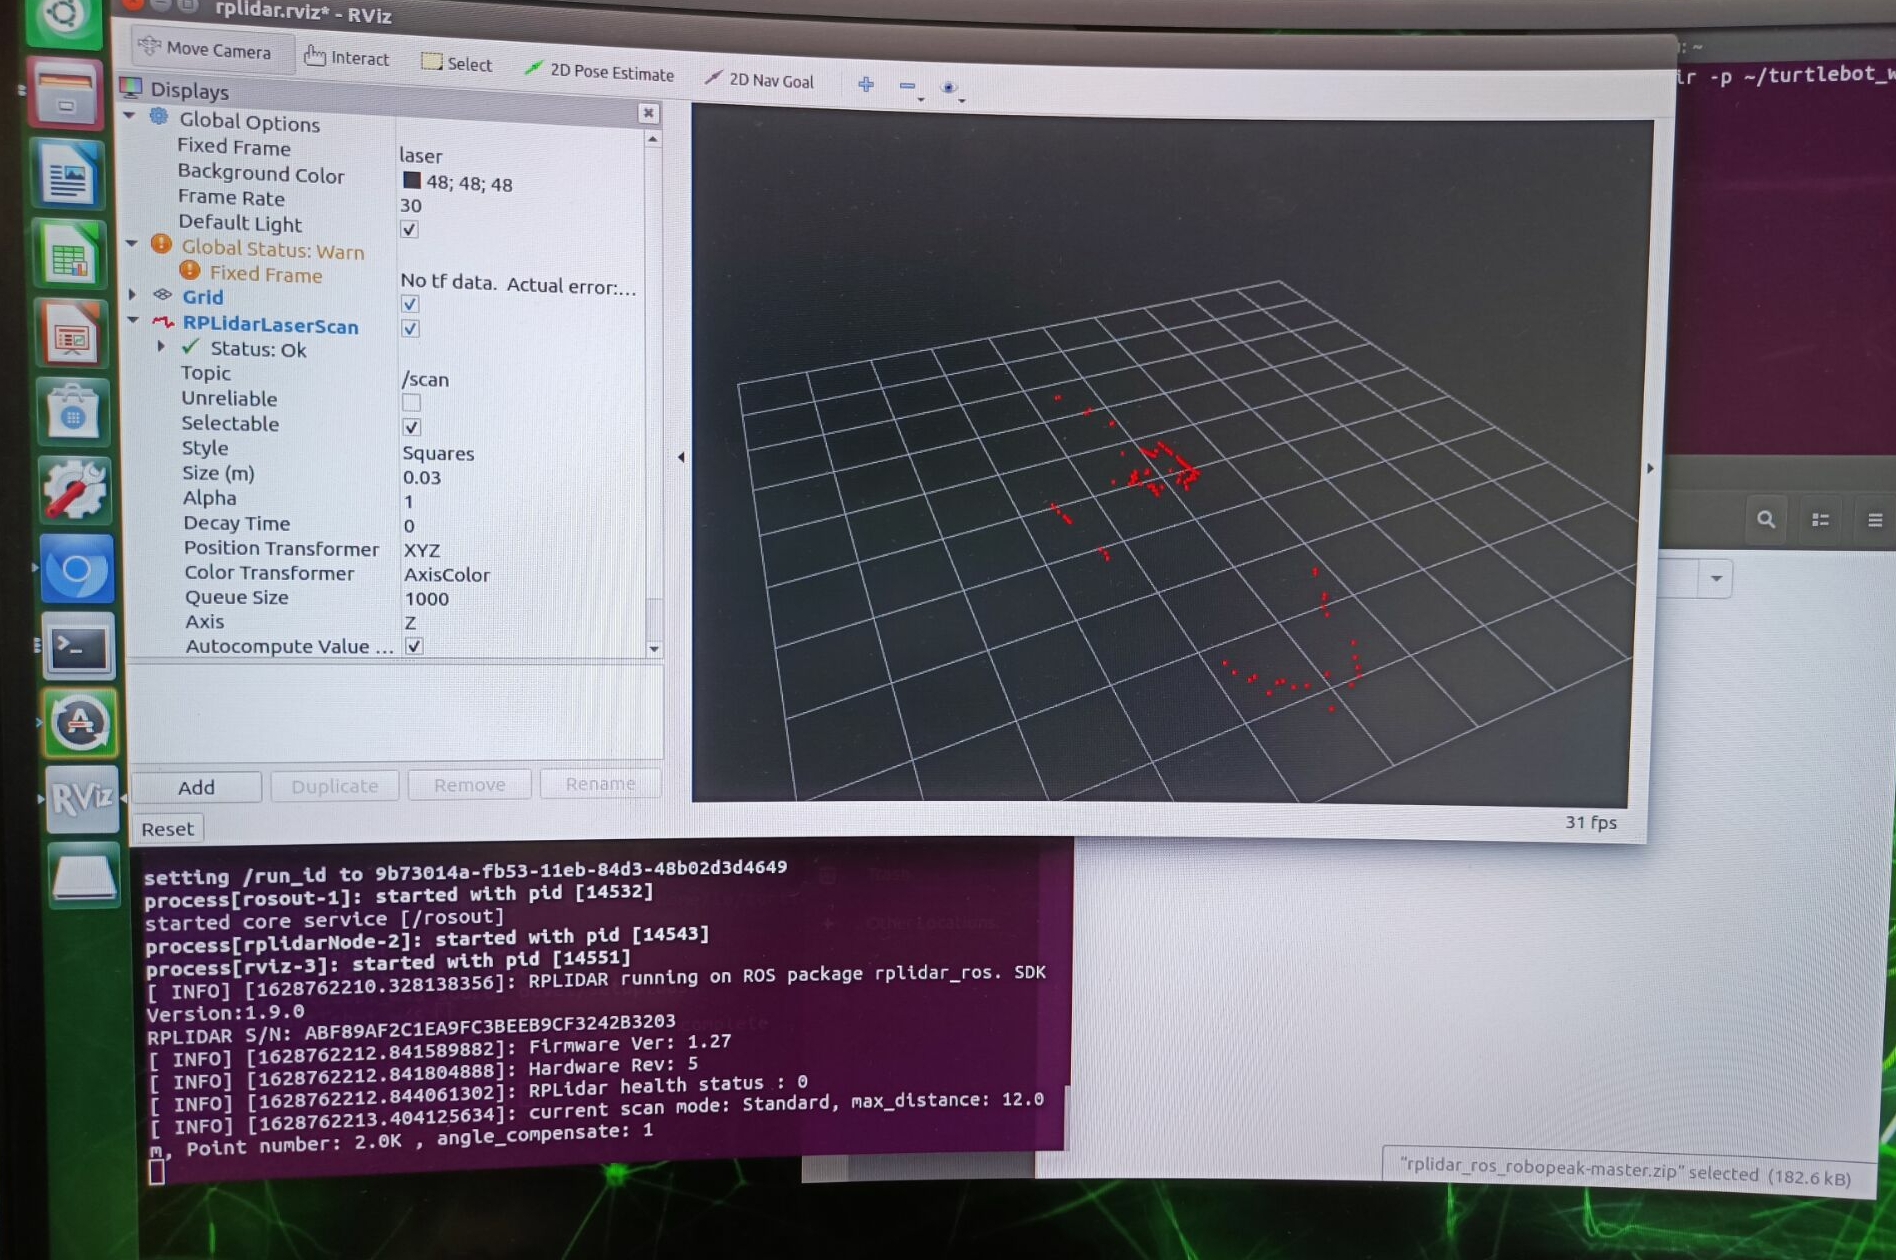Edit the Queue Size value 1000
This screenshot has height=1260, width=1896.
(426, 599)
